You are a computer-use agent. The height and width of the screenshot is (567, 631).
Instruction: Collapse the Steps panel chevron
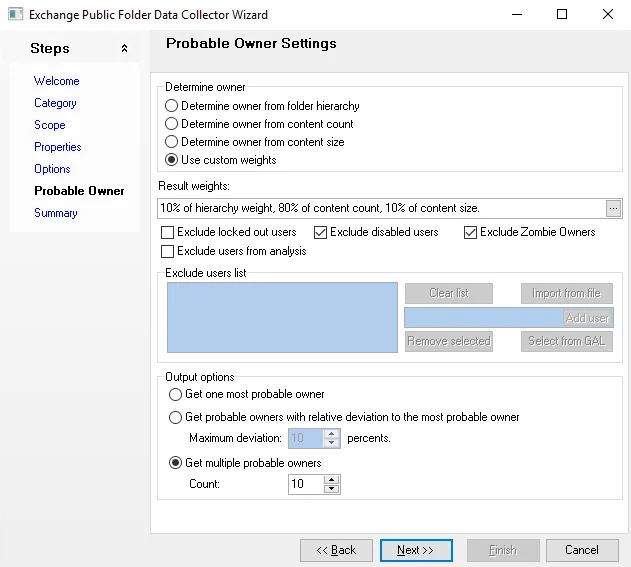[124, 49]
